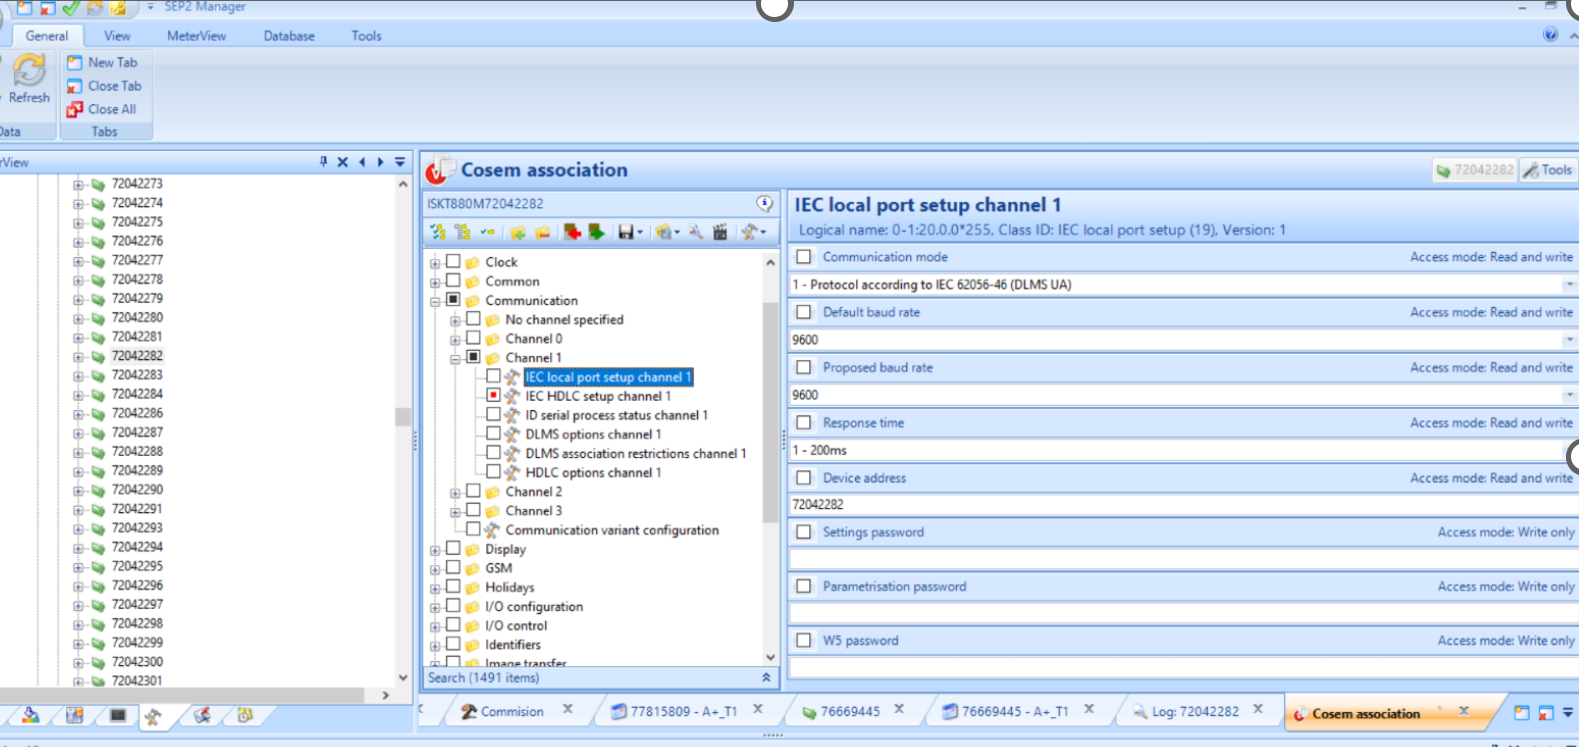The image size is (1579, 747).
Task: Click Close All in the ribbon
Action: pyautogui.click(x=101, y=109)
